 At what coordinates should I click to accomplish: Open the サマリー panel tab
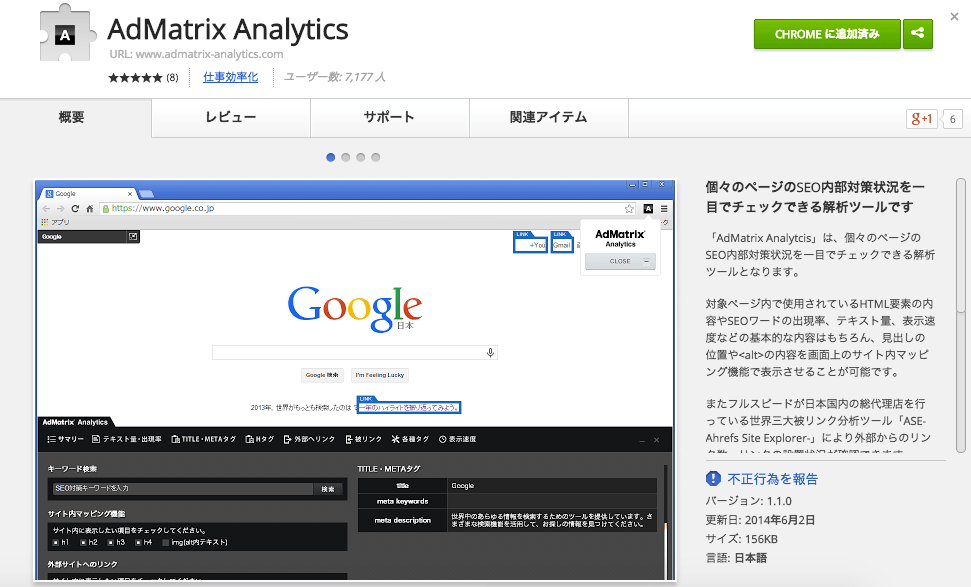66,439
